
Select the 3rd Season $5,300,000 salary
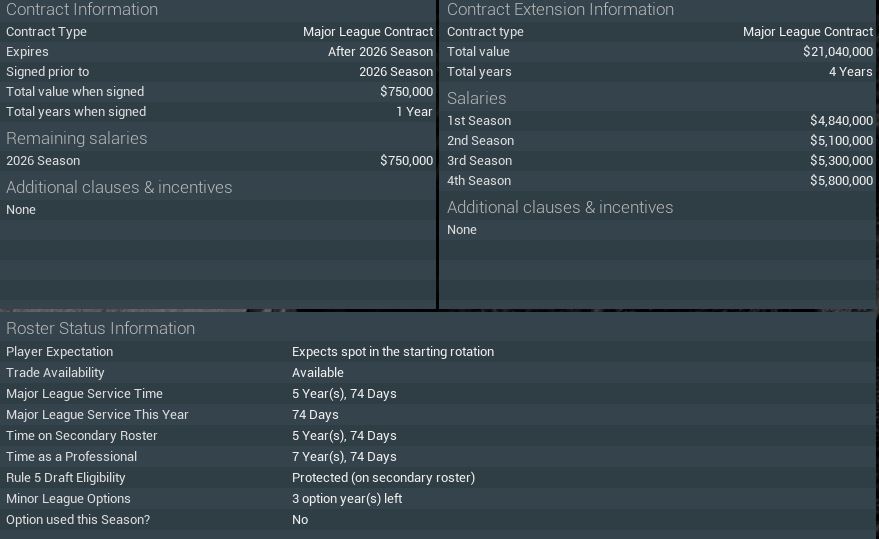tap(841, 161)
